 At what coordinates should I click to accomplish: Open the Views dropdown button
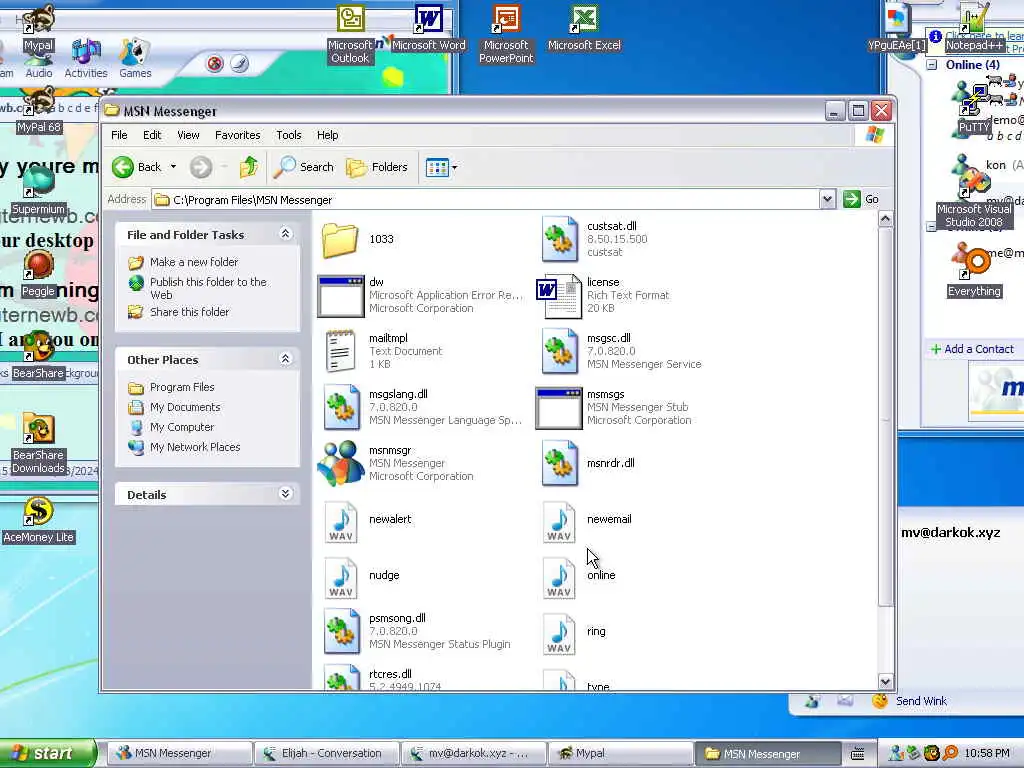[441, 167]
